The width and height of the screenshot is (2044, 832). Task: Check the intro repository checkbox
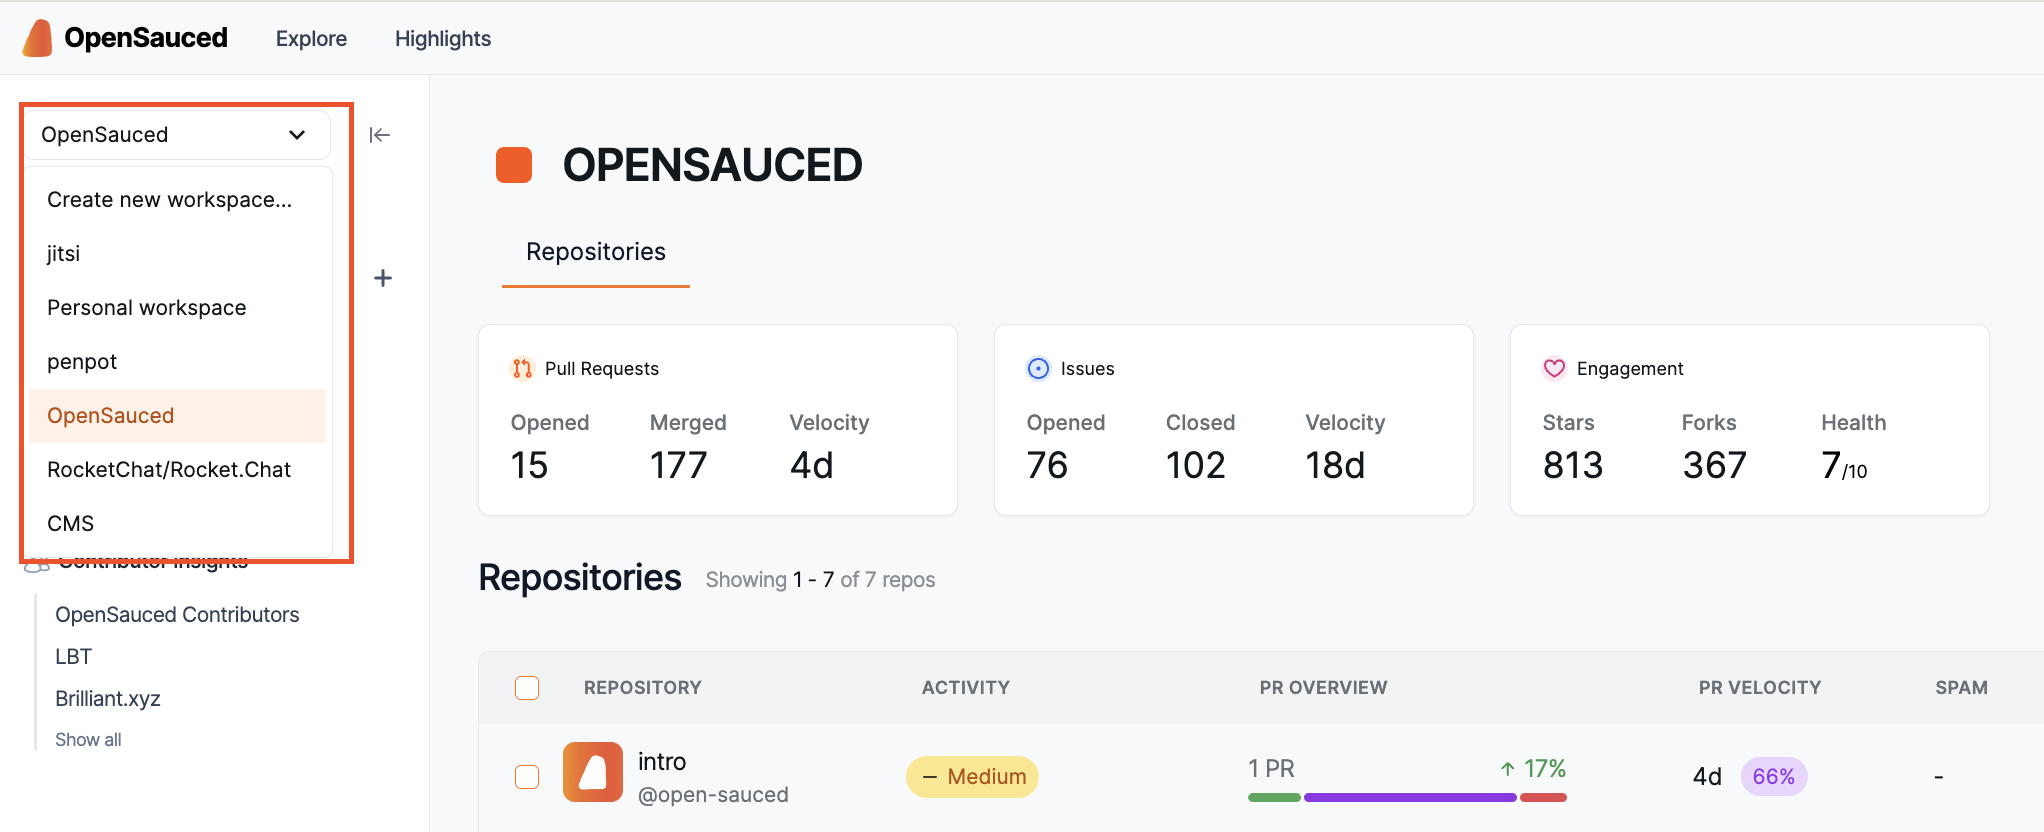pos(527,777)
